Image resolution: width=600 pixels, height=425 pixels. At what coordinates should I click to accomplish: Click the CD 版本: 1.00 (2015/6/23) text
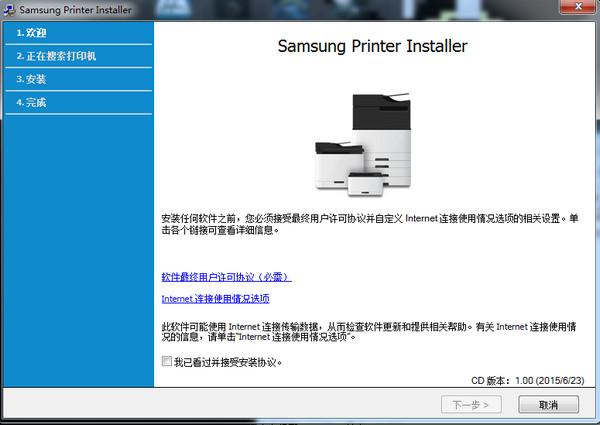click(528, 381)
